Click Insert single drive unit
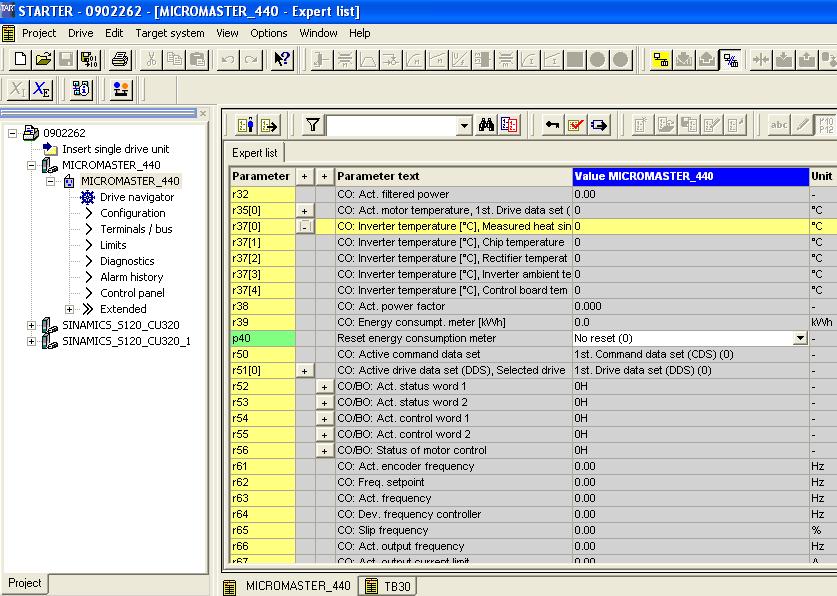This screenshot has width=837, height=596. [115, 149]
